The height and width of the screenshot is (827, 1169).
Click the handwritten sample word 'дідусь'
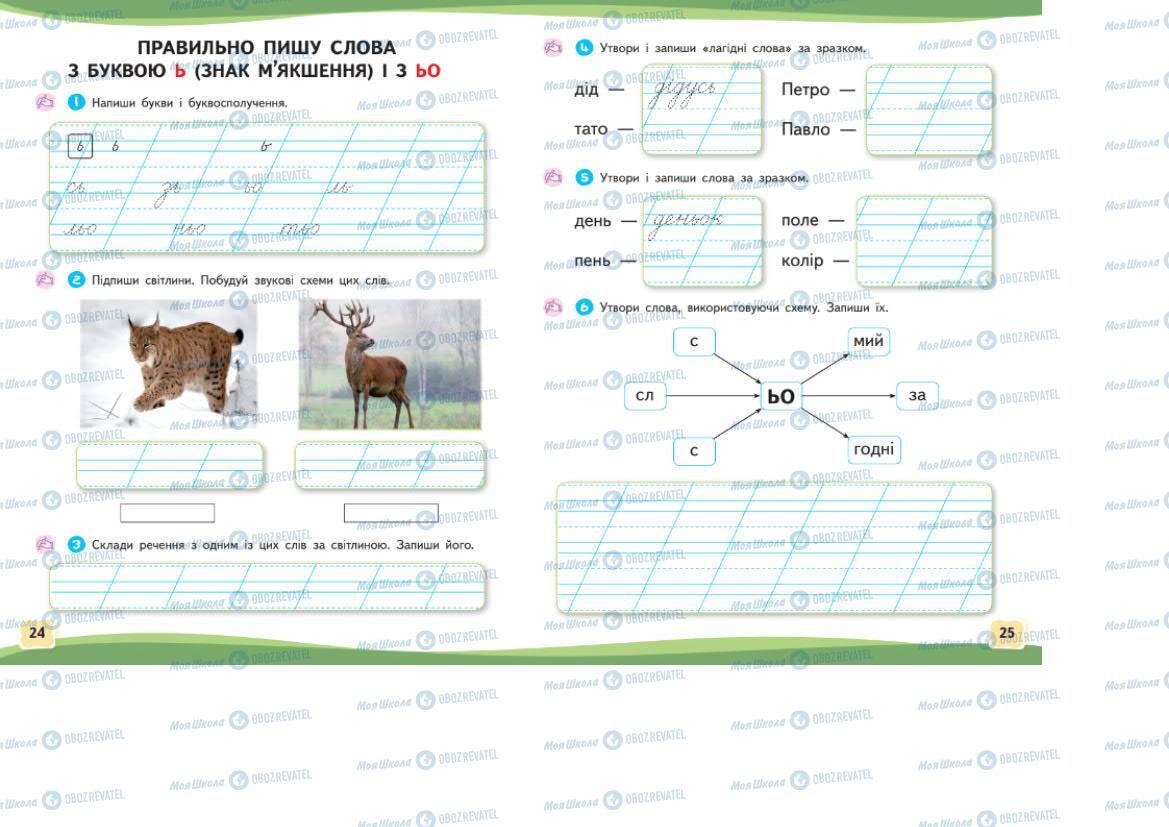click(684, 92)
